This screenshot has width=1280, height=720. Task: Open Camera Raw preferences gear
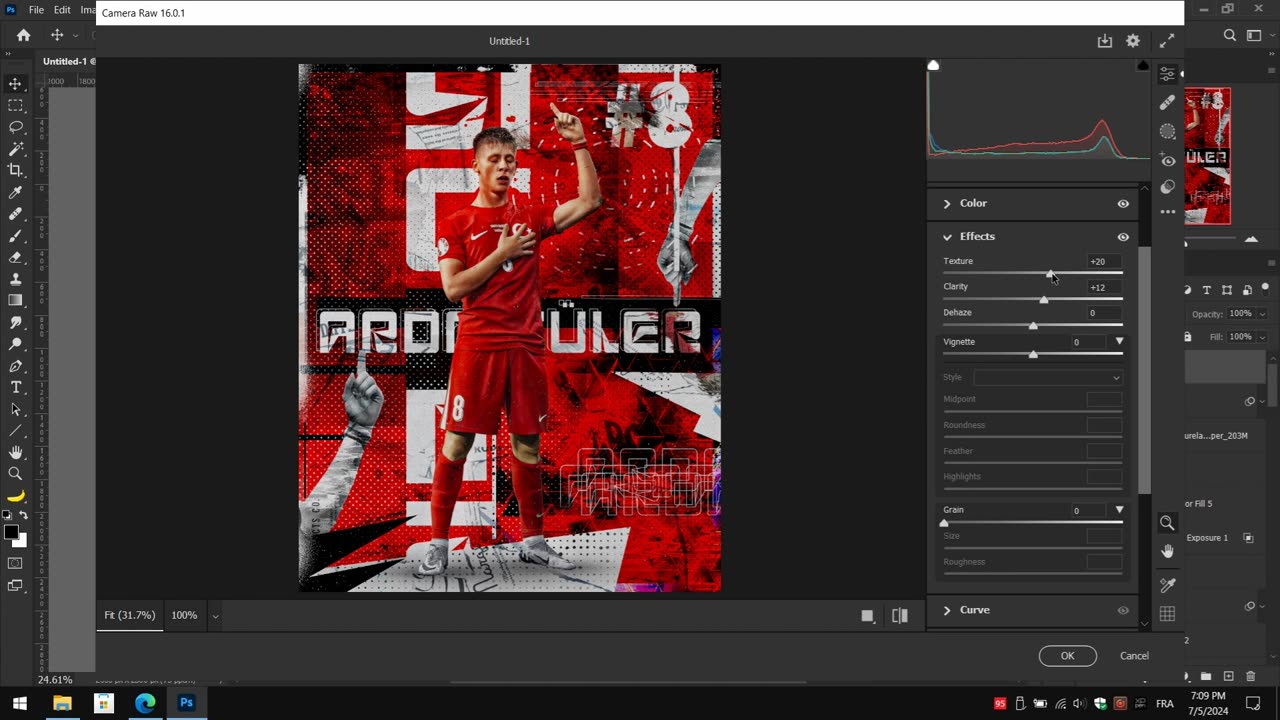(1133, 41)
